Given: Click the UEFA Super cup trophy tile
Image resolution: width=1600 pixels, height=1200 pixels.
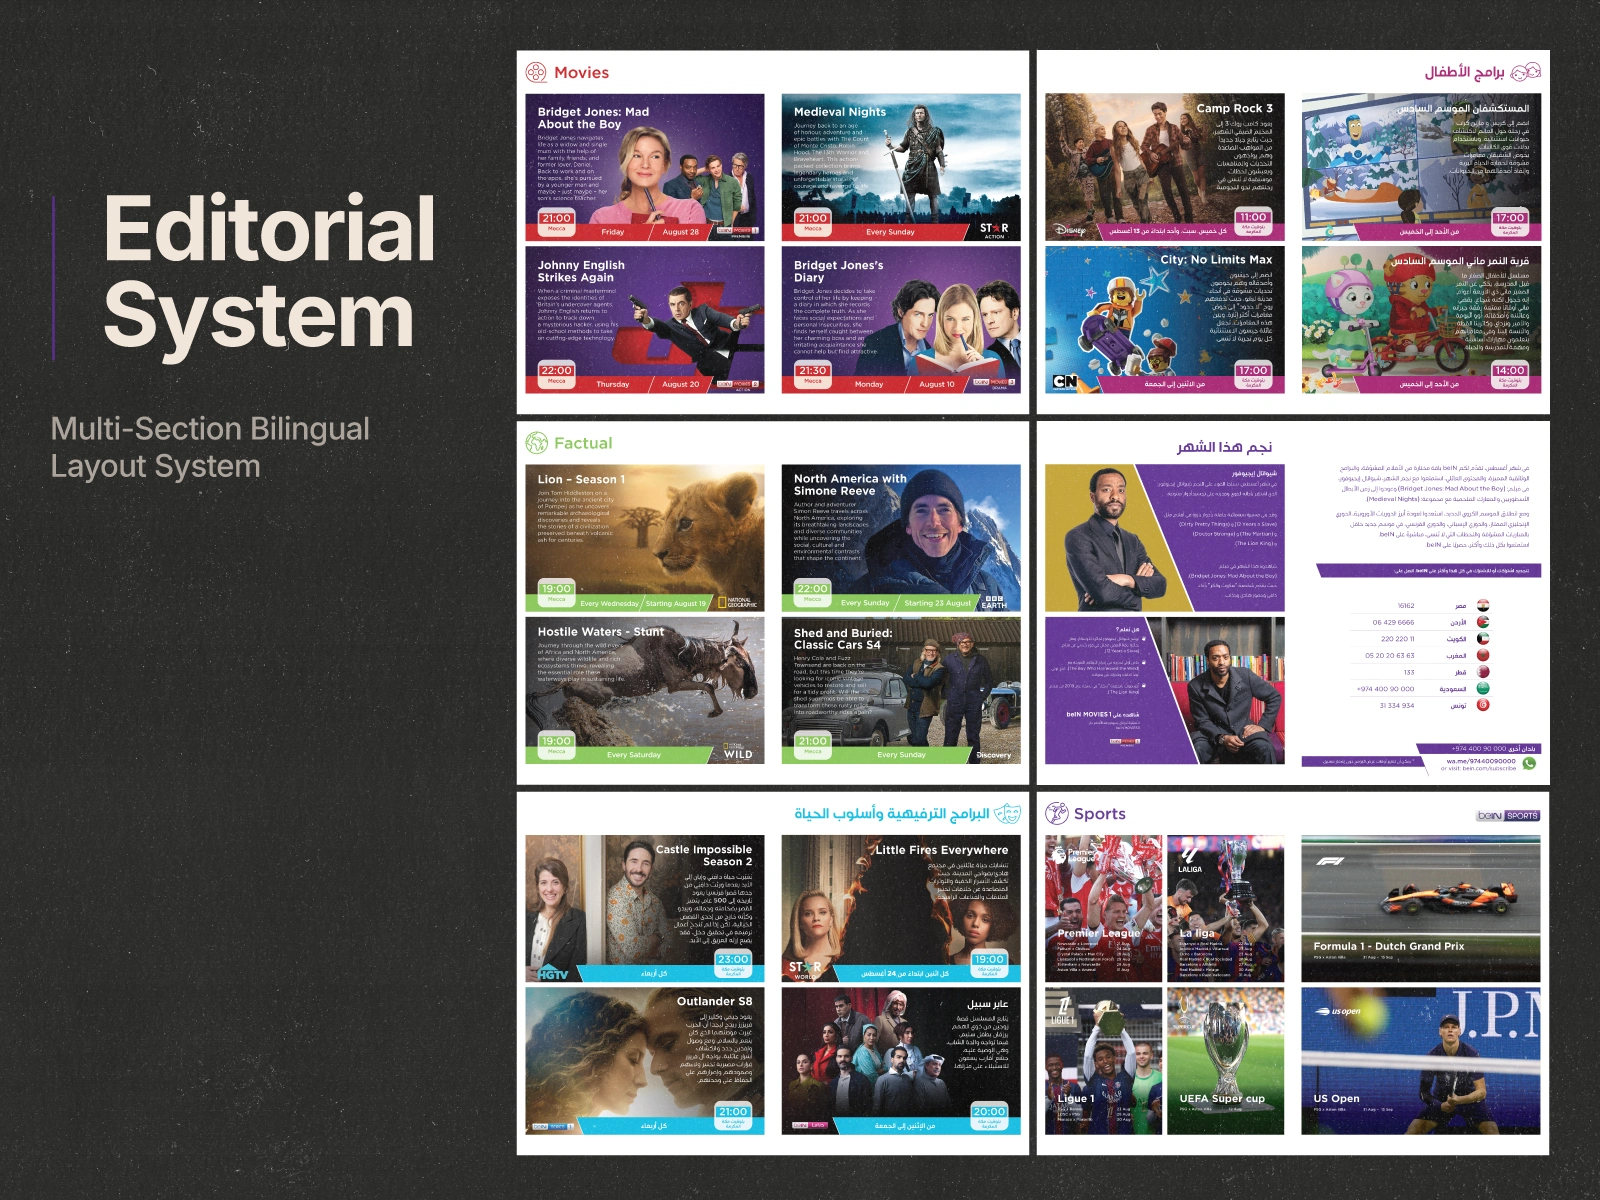Looking at the screenshot, I should click(1225, 1061).
